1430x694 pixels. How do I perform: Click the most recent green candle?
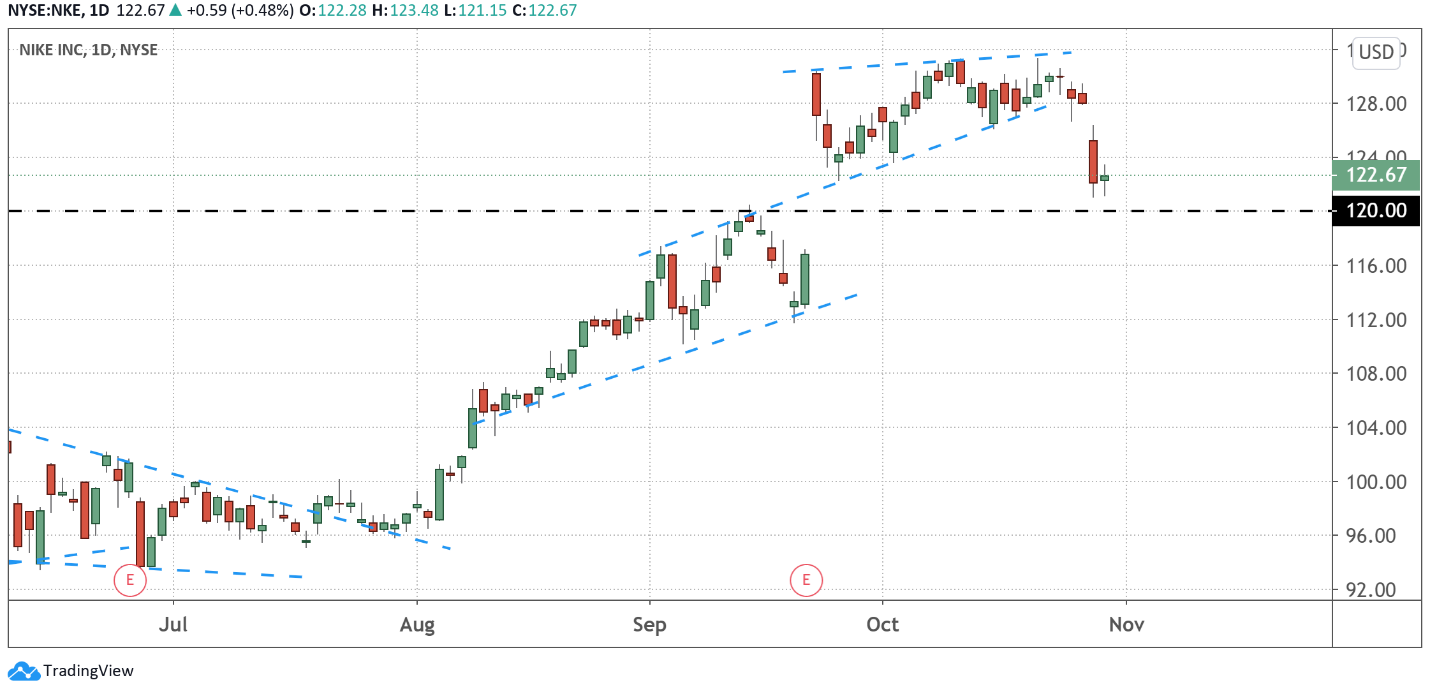coord(1105,178)
